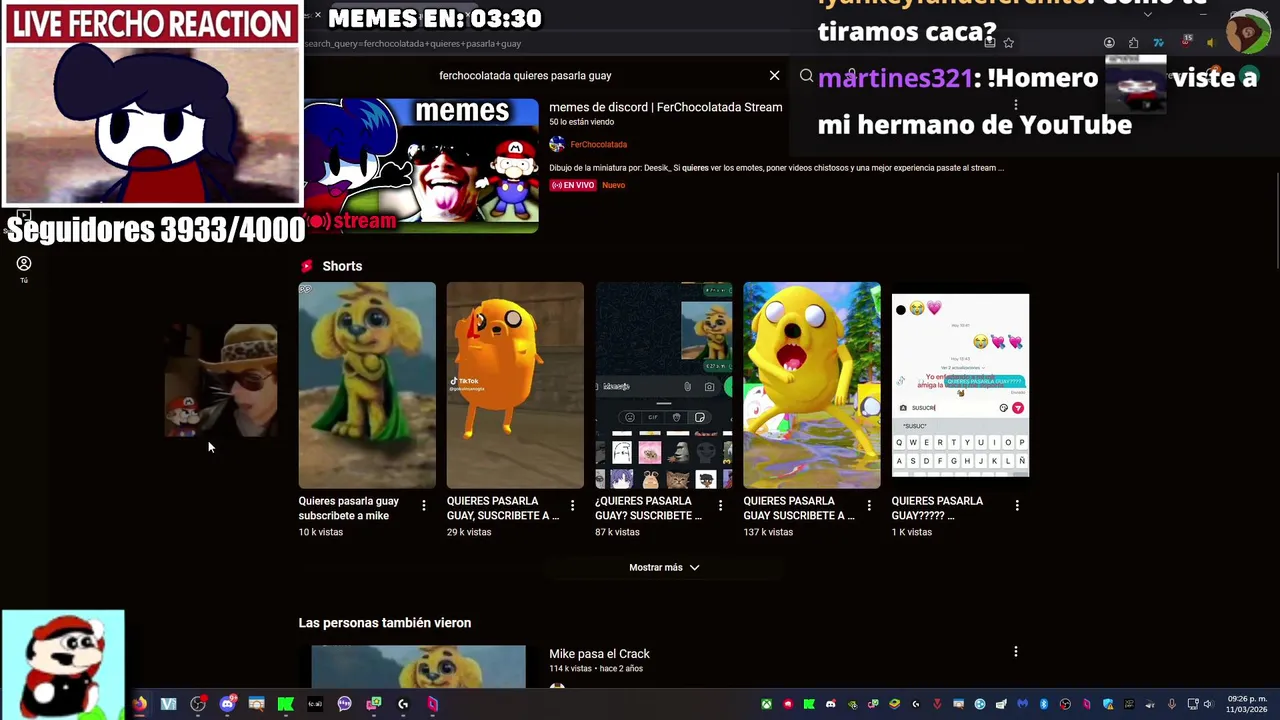Screen dimensions: 1280x720
Task: Clear the YouTube search box with X
Action: point(774,75)
